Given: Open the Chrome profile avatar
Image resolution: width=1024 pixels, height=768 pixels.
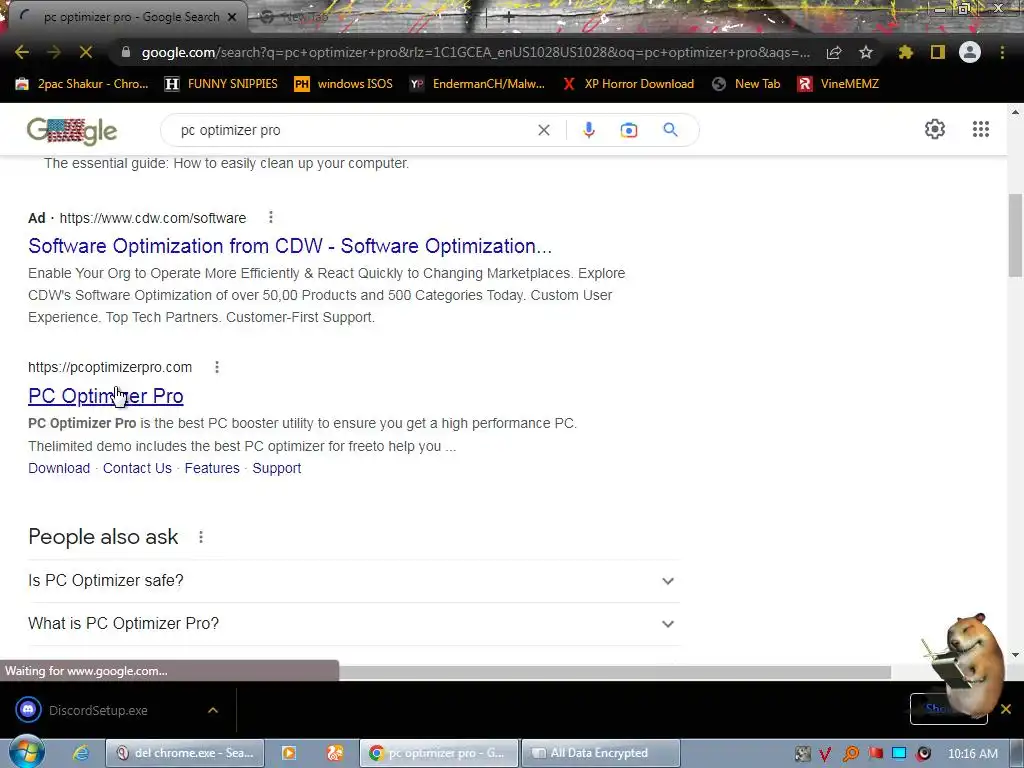Looking at the screenshot, I should click(970, 52).
